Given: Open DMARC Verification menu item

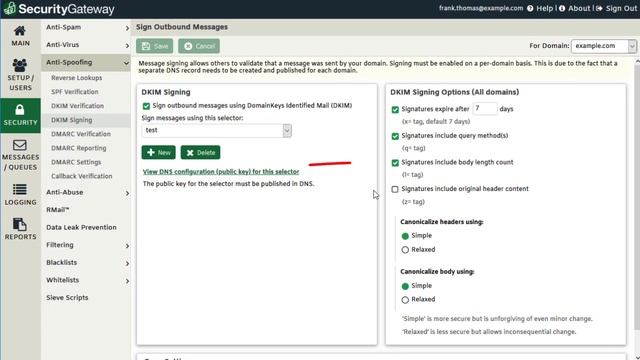Looking at the screenshot, I should tap(81, 134).
